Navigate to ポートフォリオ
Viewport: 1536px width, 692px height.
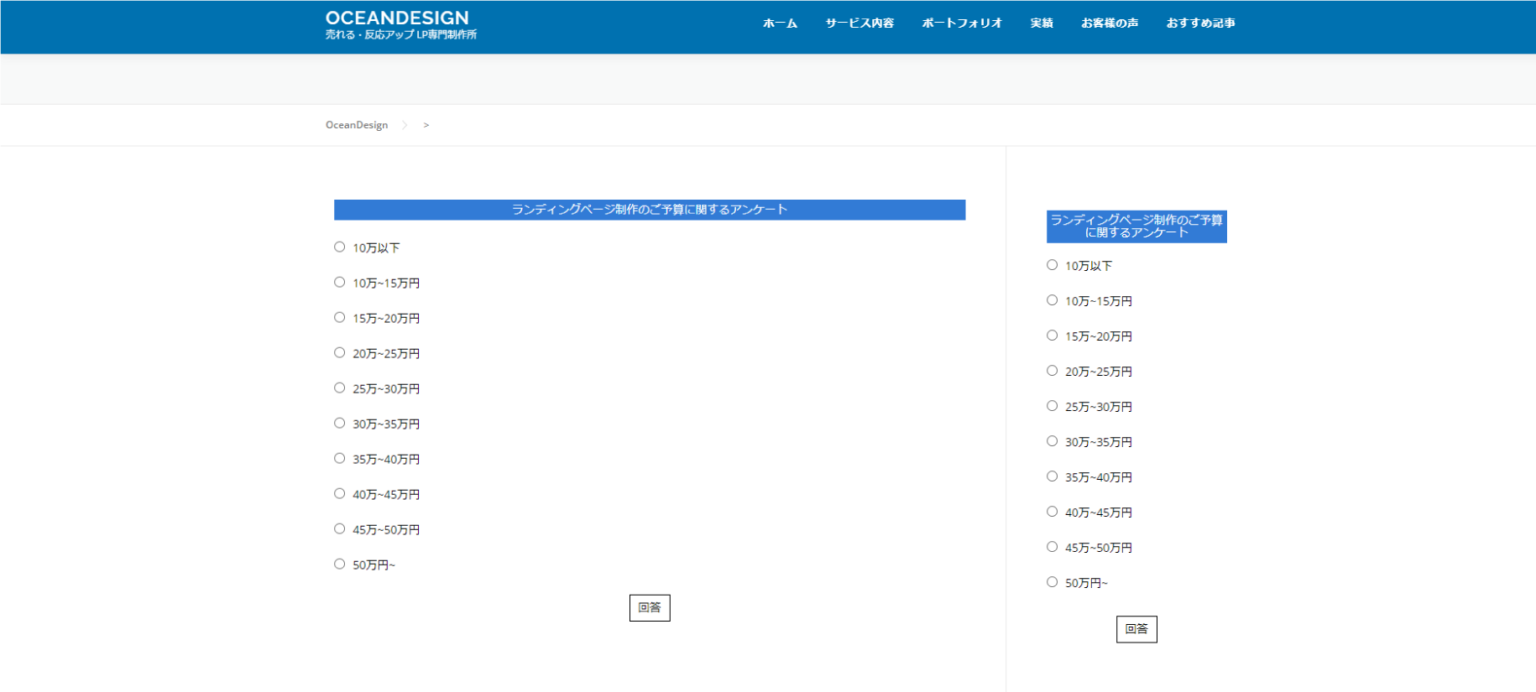coord(961,22)
